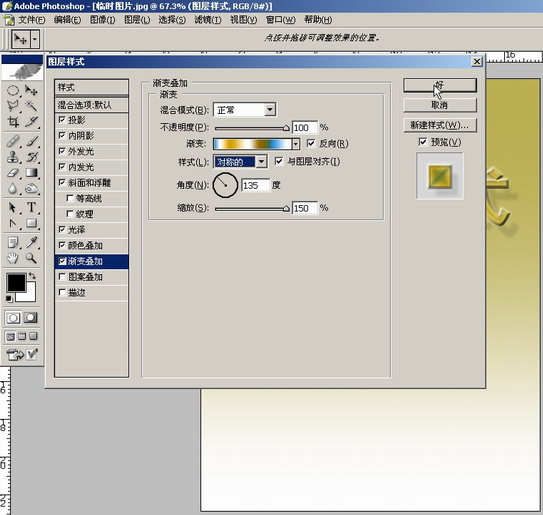Open the 选择 Select menu
Screen dimensions: 543x515
point(172,20)
